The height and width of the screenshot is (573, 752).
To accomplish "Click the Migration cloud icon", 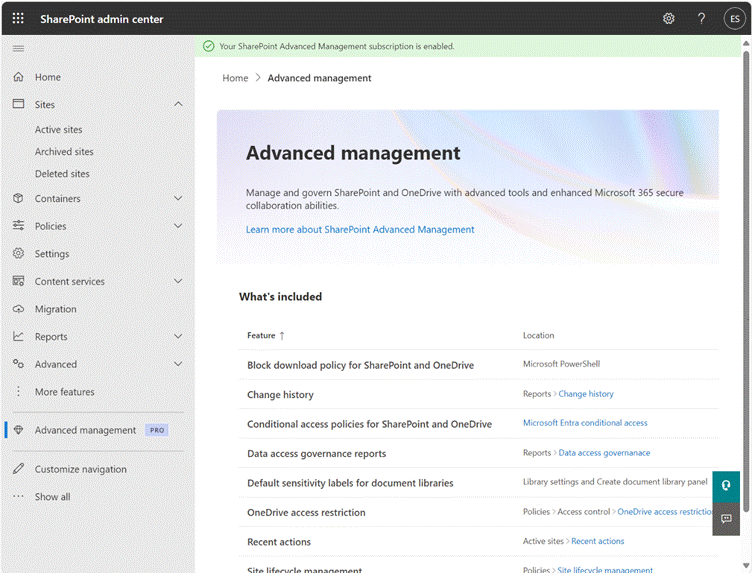I will click(18, 309).
